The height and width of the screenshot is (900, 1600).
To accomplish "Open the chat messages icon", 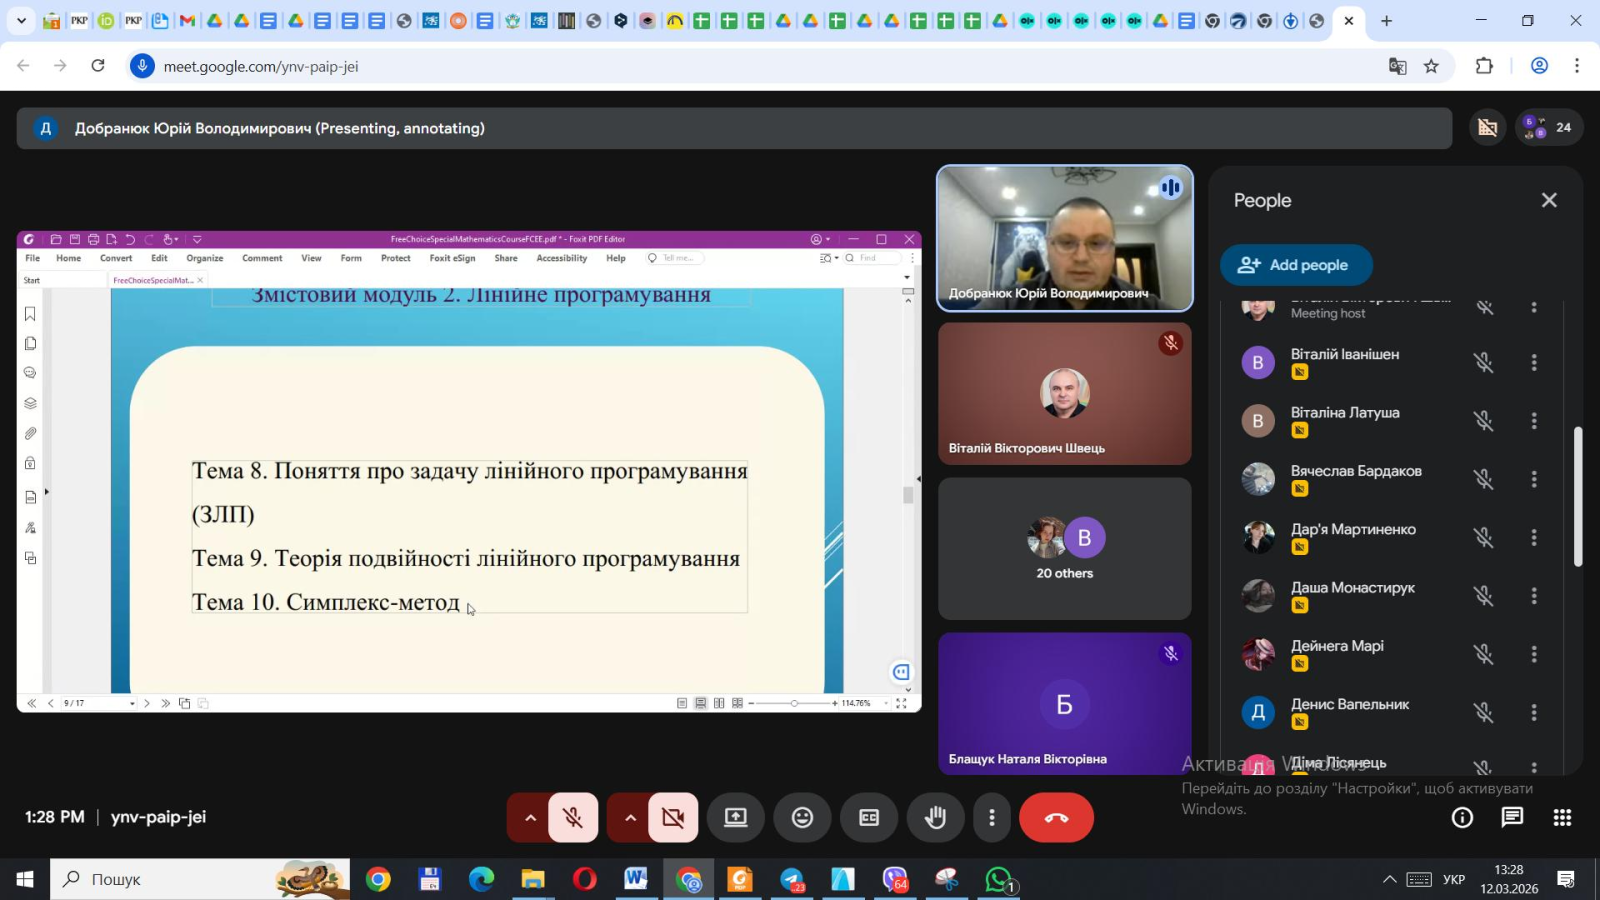I will tap(1512, 818).
